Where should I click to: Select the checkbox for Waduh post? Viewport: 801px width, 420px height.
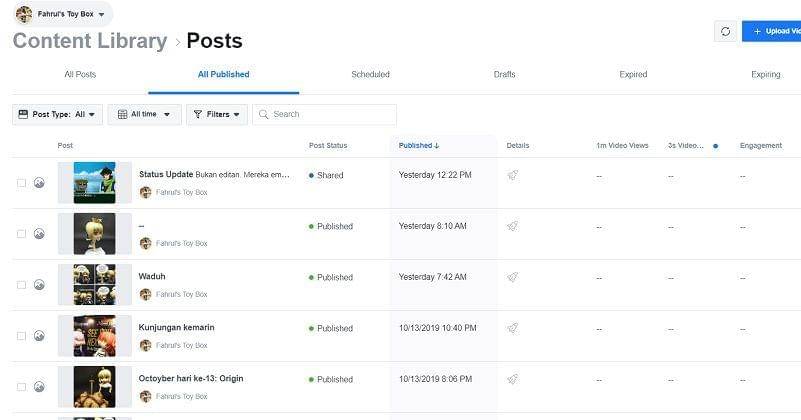[x=22, y=285]
